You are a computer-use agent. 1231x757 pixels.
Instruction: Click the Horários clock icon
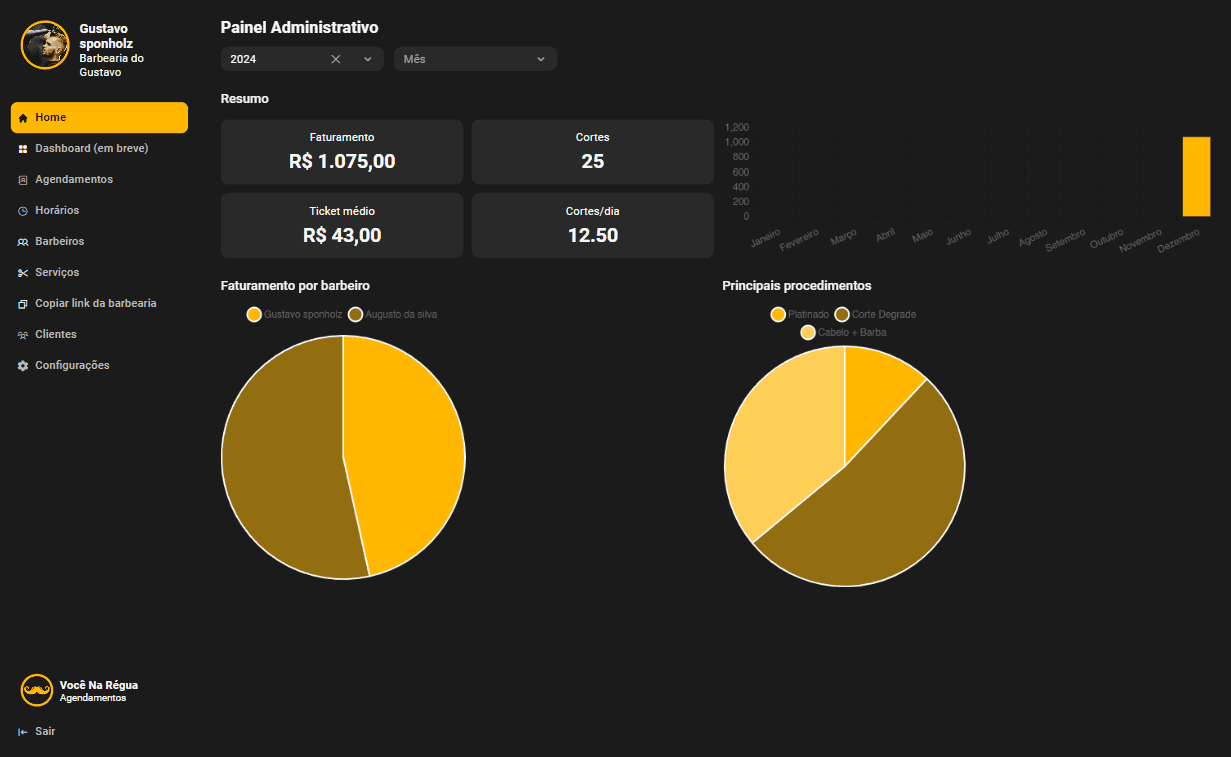(23, 211)
